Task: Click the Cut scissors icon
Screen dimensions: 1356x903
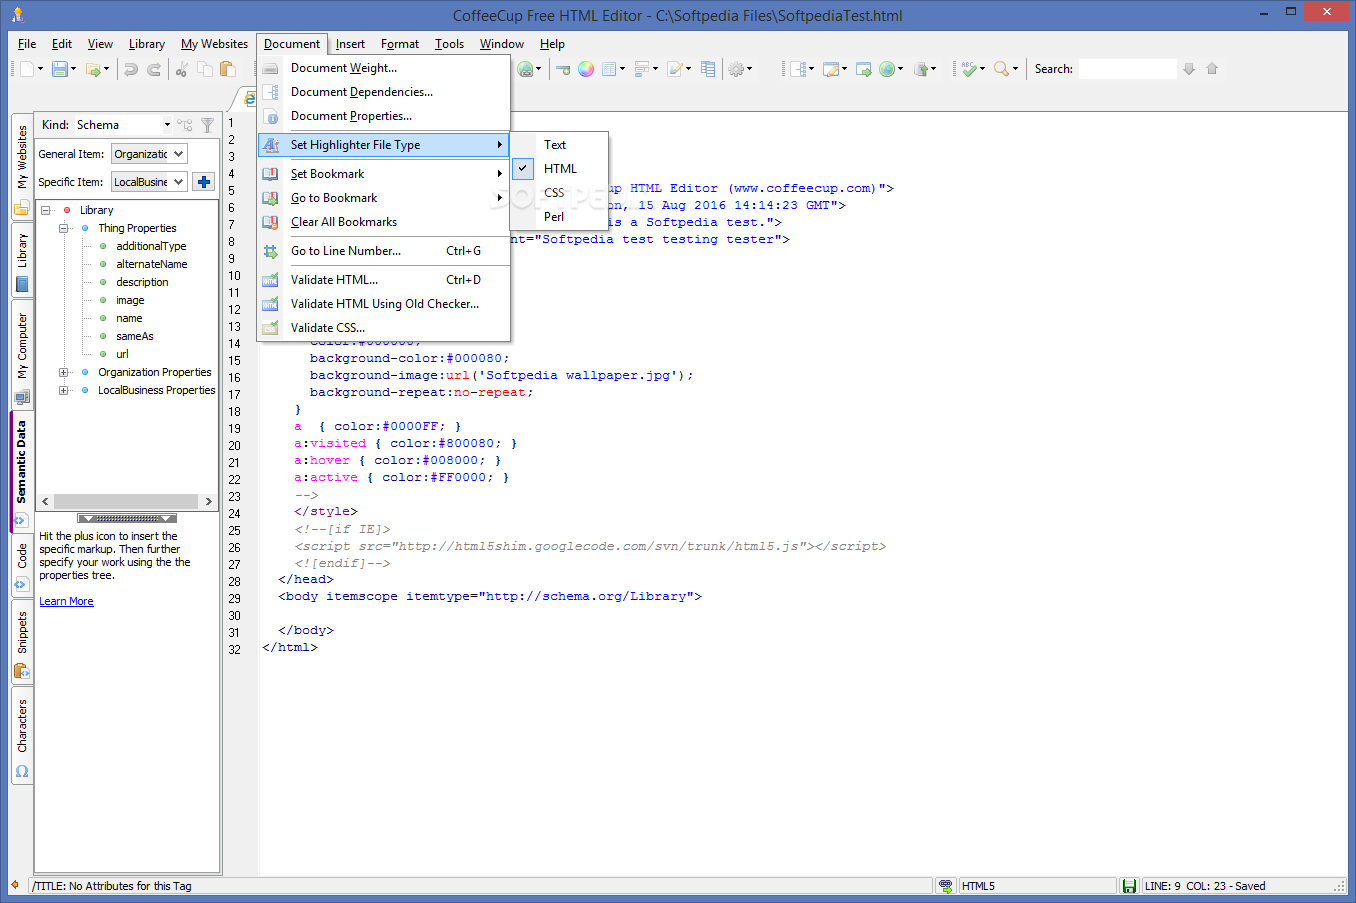Action: (x=182, y=69)
